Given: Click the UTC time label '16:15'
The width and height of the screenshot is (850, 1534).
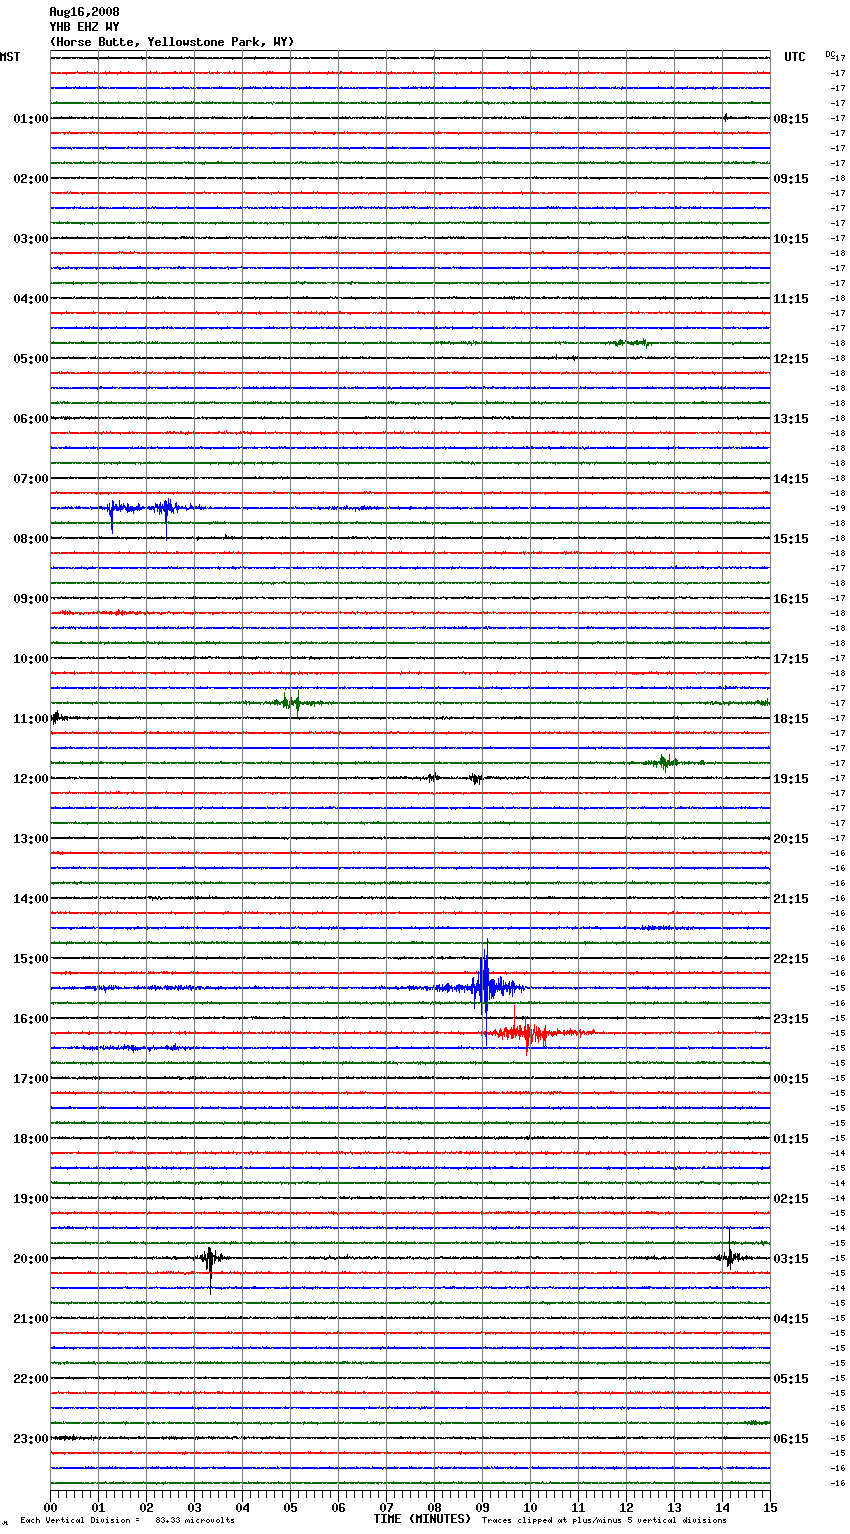Looking at the screenshot, I should tap(791, 599).
